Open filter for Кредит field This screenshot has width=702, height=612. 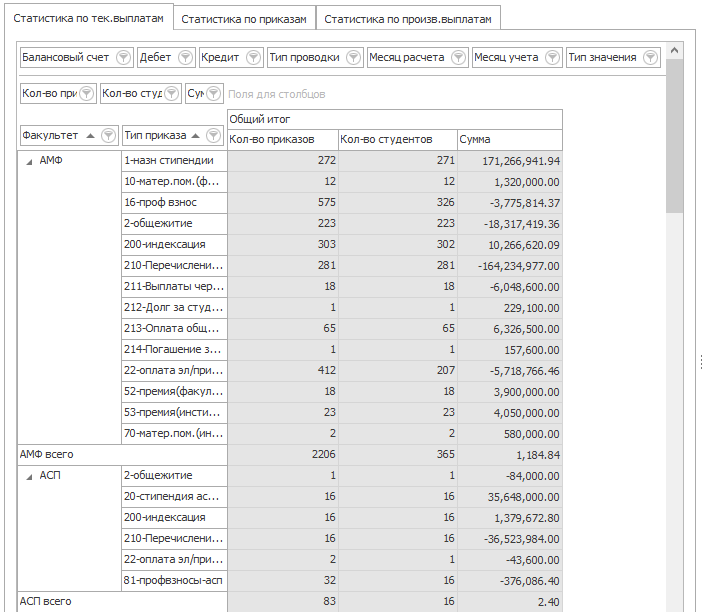tap(253, 57)
